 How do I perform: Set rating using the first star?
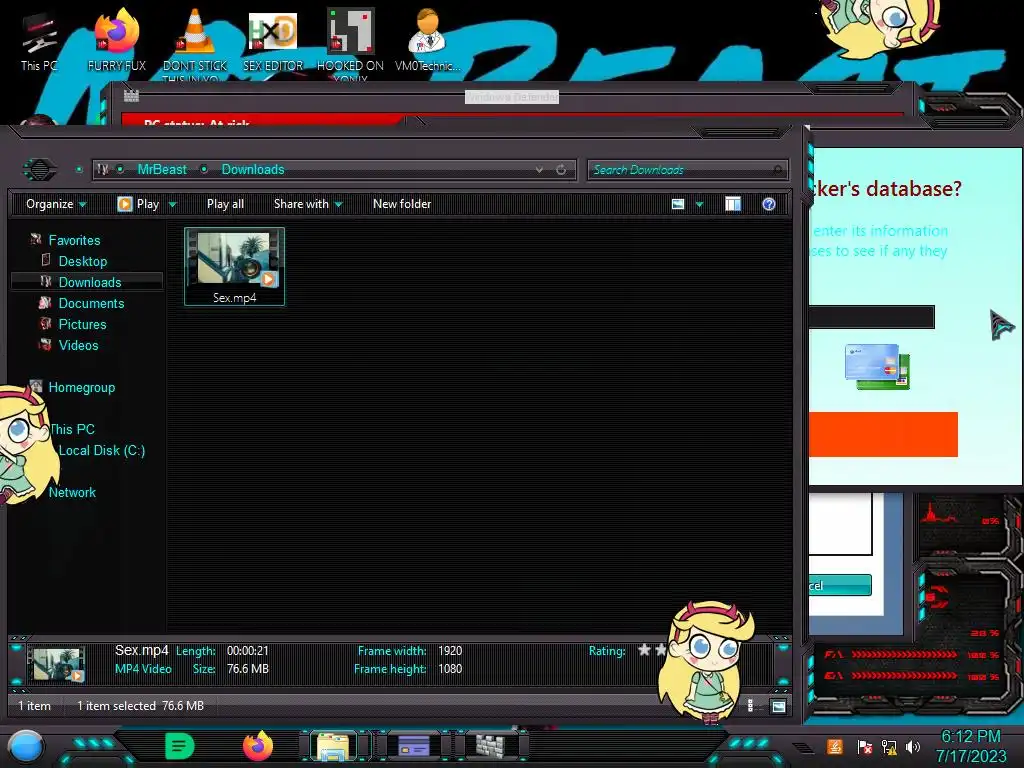click(x=644, y=650)
